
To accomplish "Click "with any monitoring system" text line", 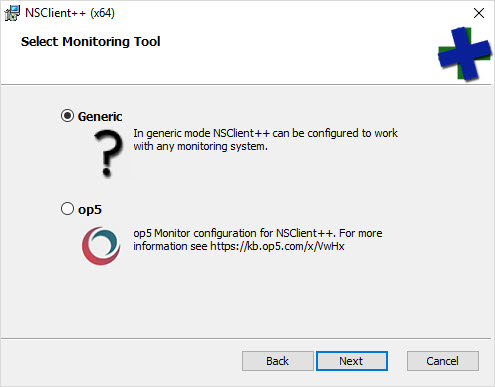I will click(x=200, y=146).
